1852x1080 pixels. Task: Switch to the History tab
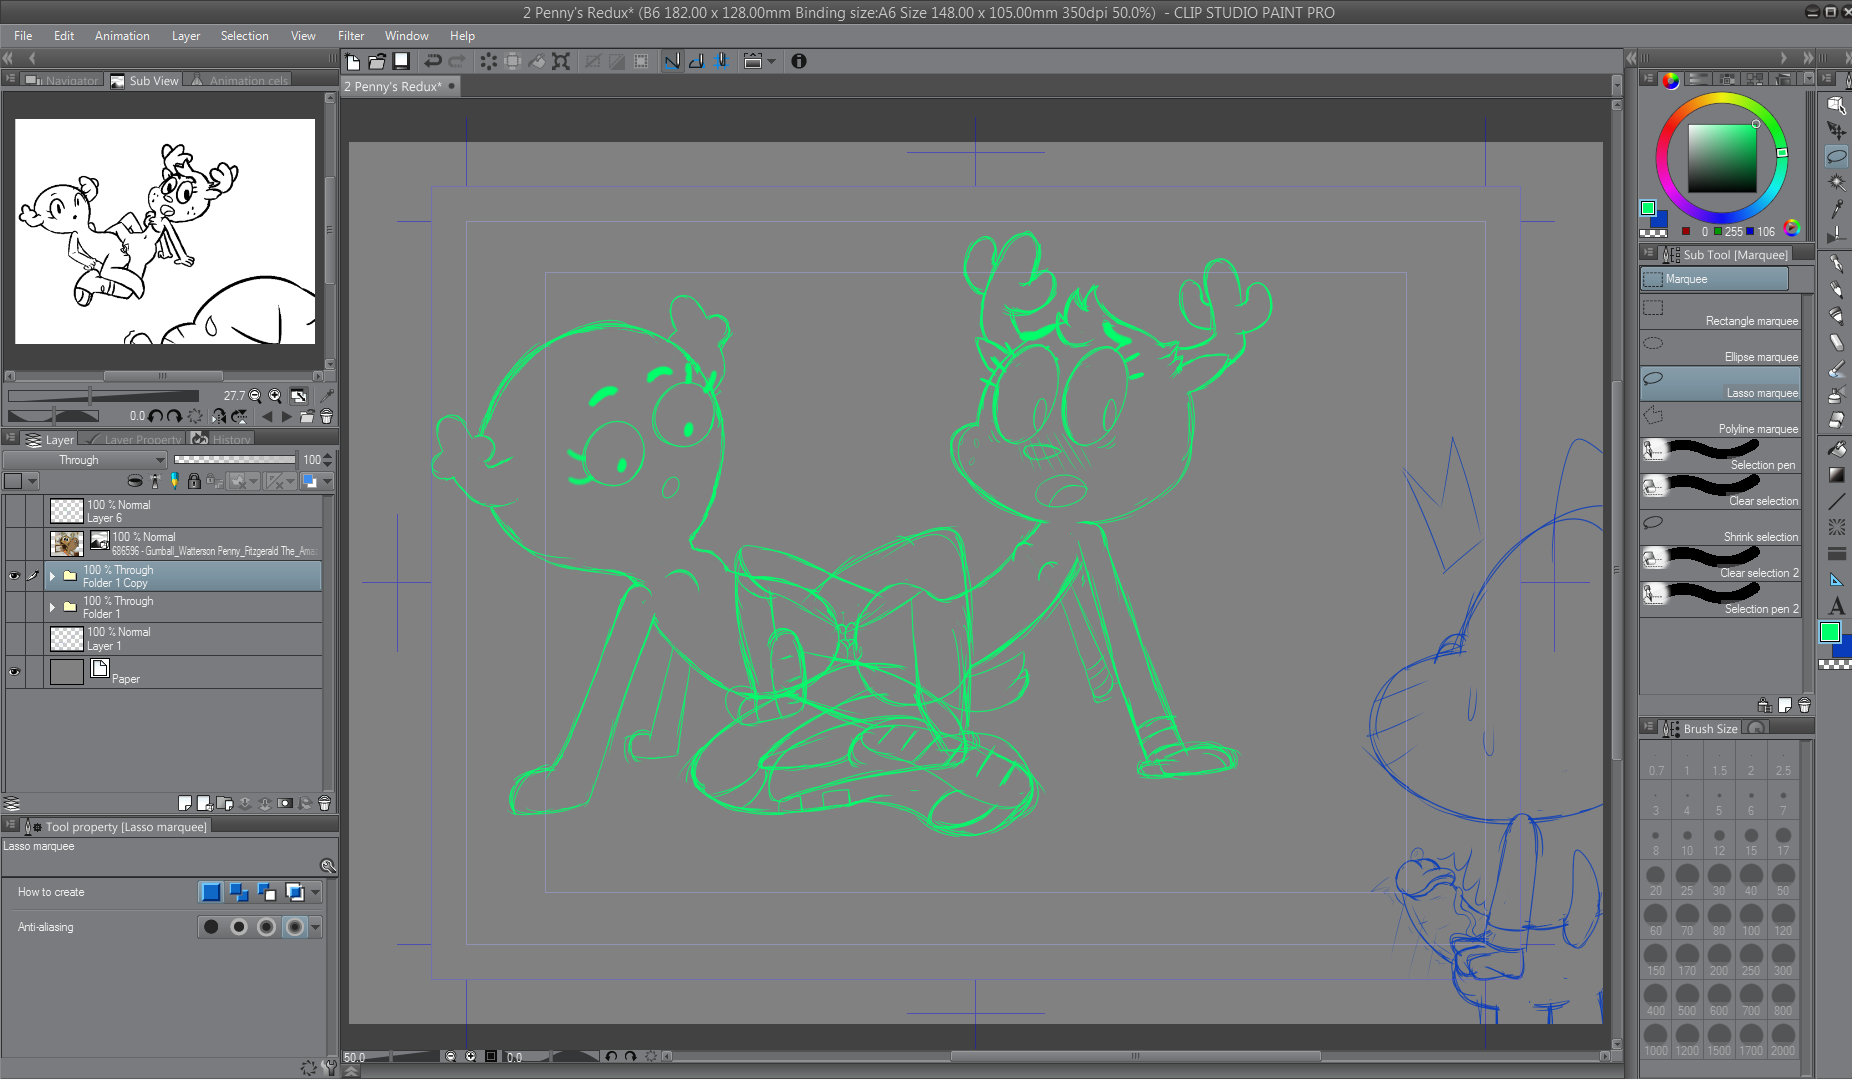pos(222,439)
